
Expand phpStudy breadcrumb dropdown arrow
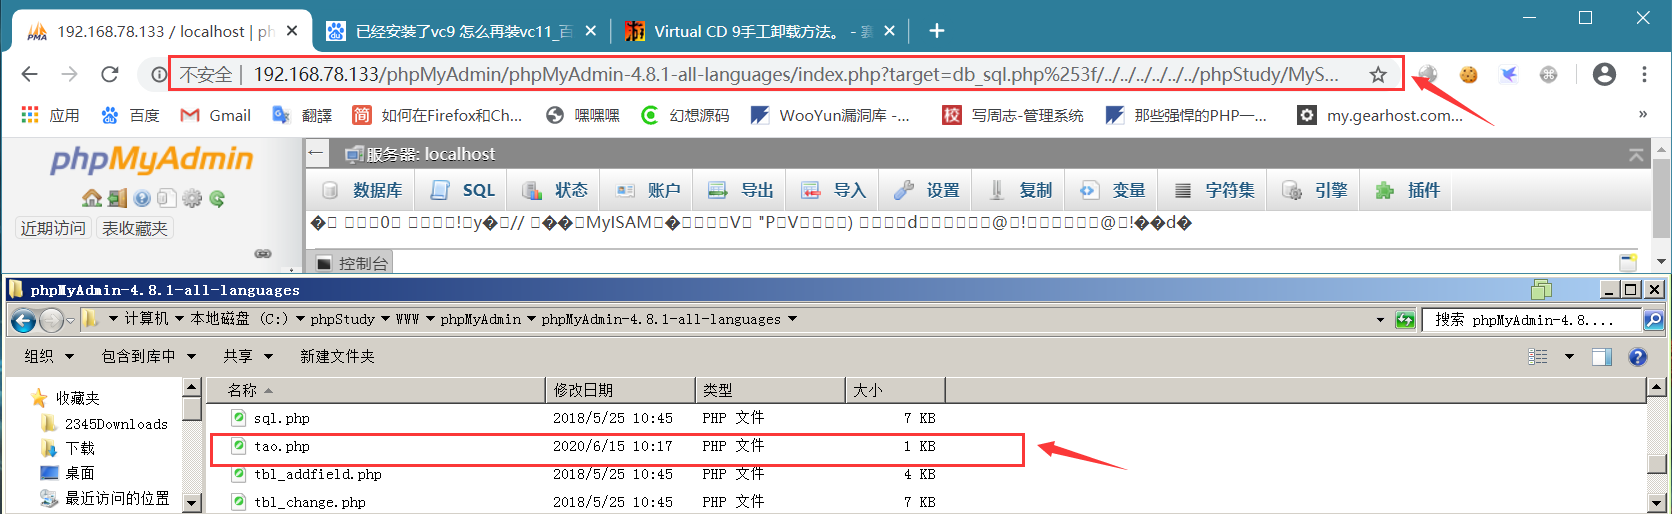pos(385,320)
